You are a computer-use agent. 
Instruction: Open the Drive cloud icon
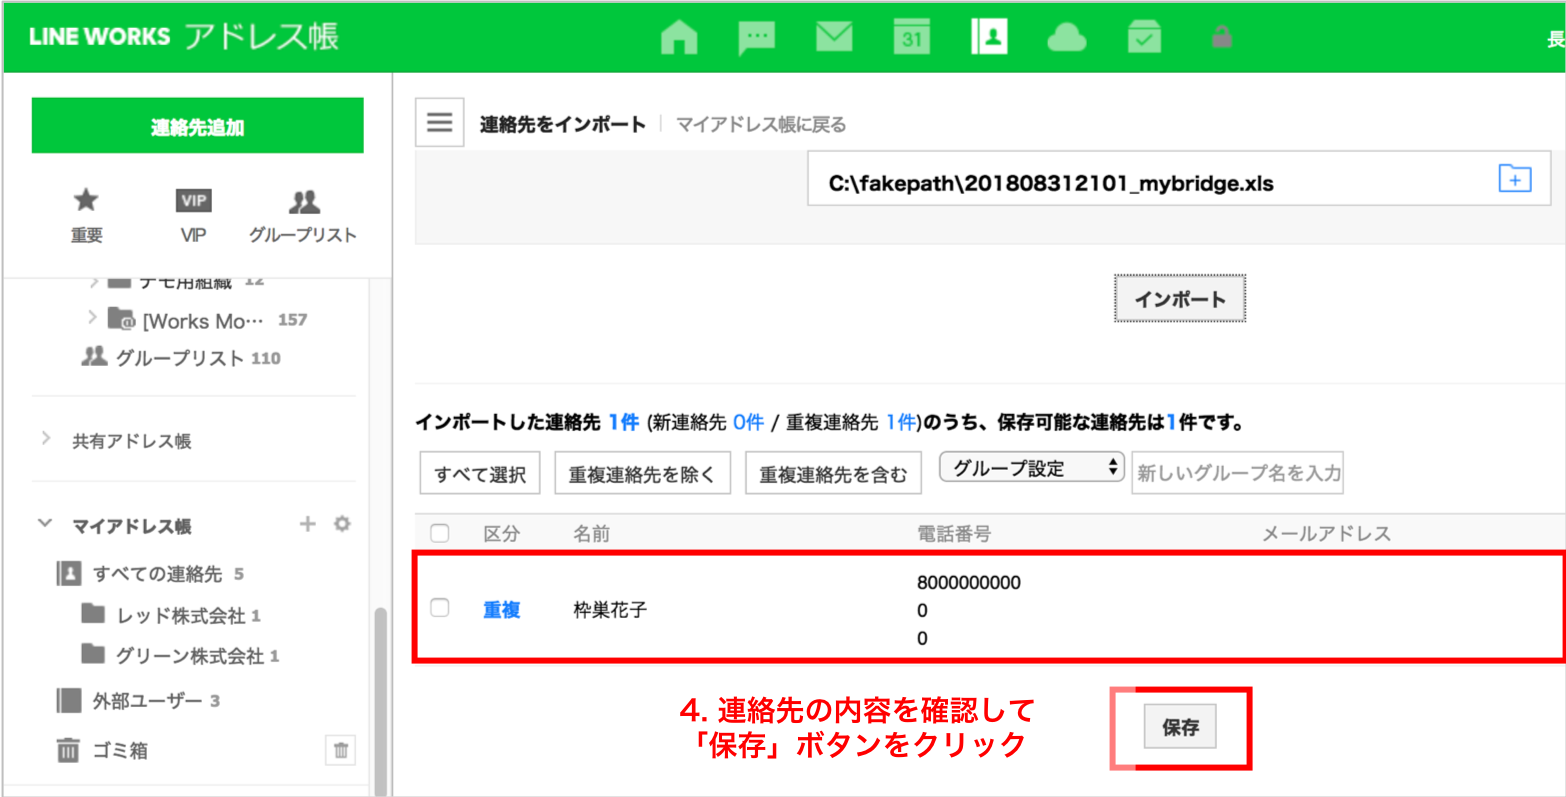[1066, 38]
